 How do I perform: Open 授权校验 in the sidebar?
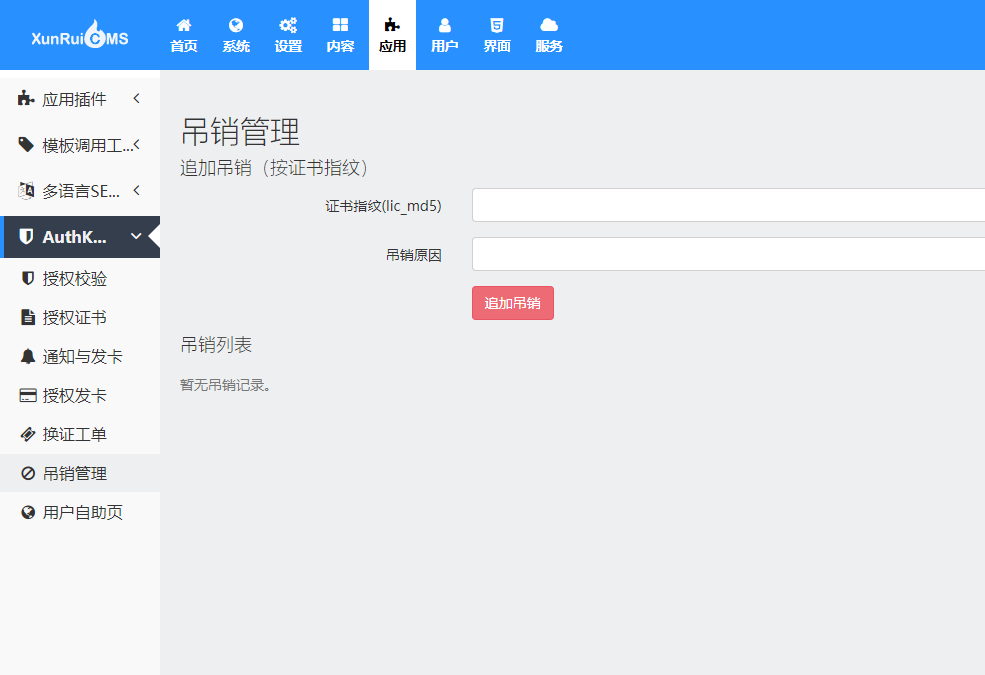coord(75,279)
